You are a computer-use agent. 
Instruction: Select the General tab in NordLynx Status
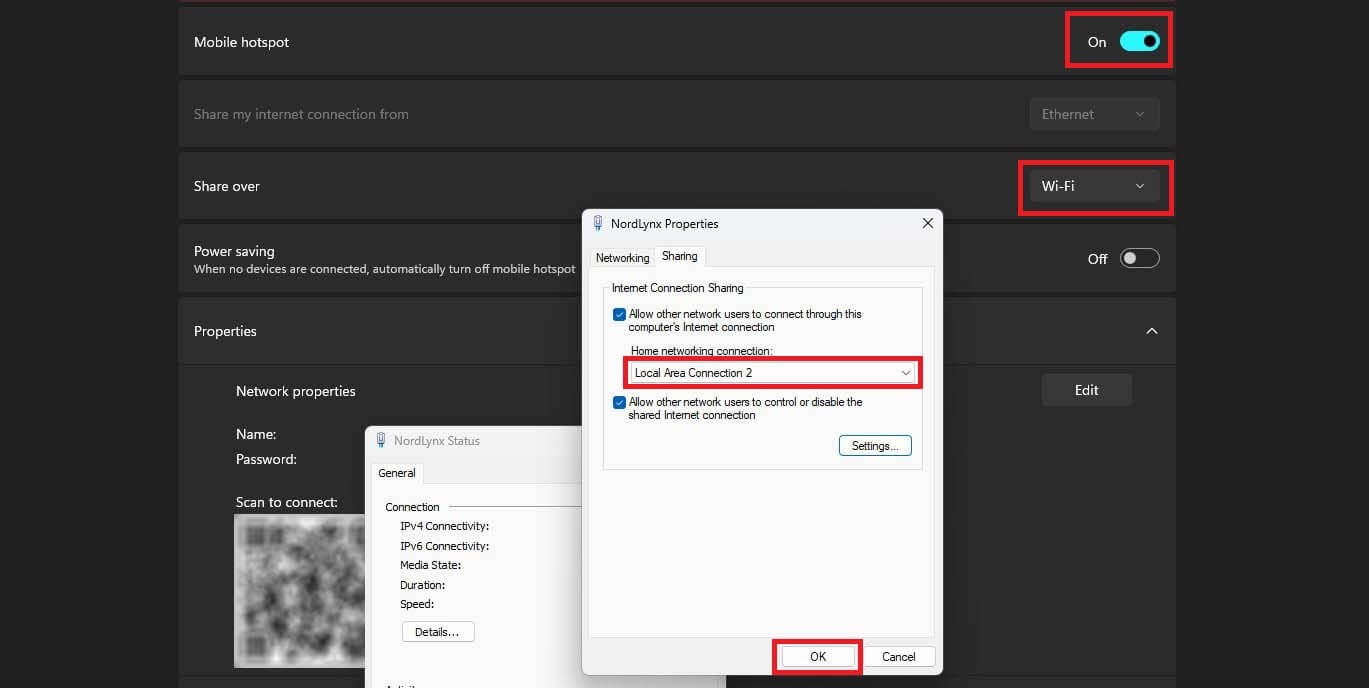tap(396, 472)
